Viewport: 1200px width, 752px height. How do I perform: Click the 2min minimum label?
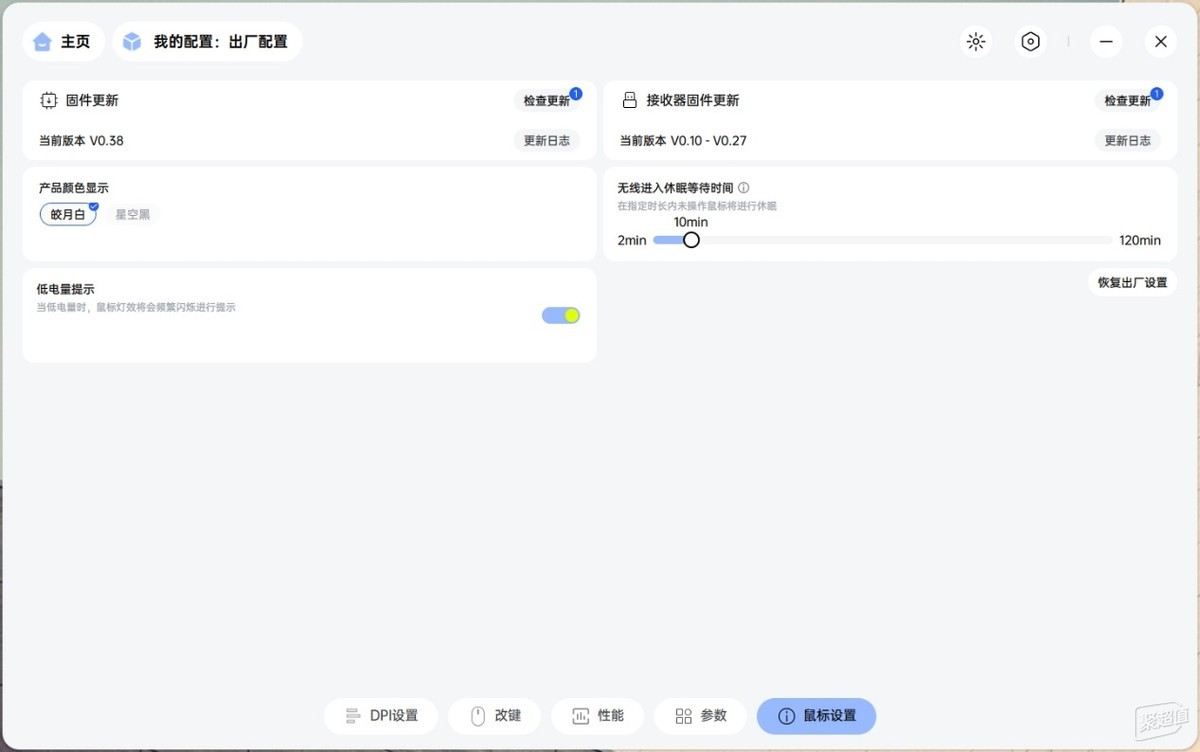coord(632,240)
